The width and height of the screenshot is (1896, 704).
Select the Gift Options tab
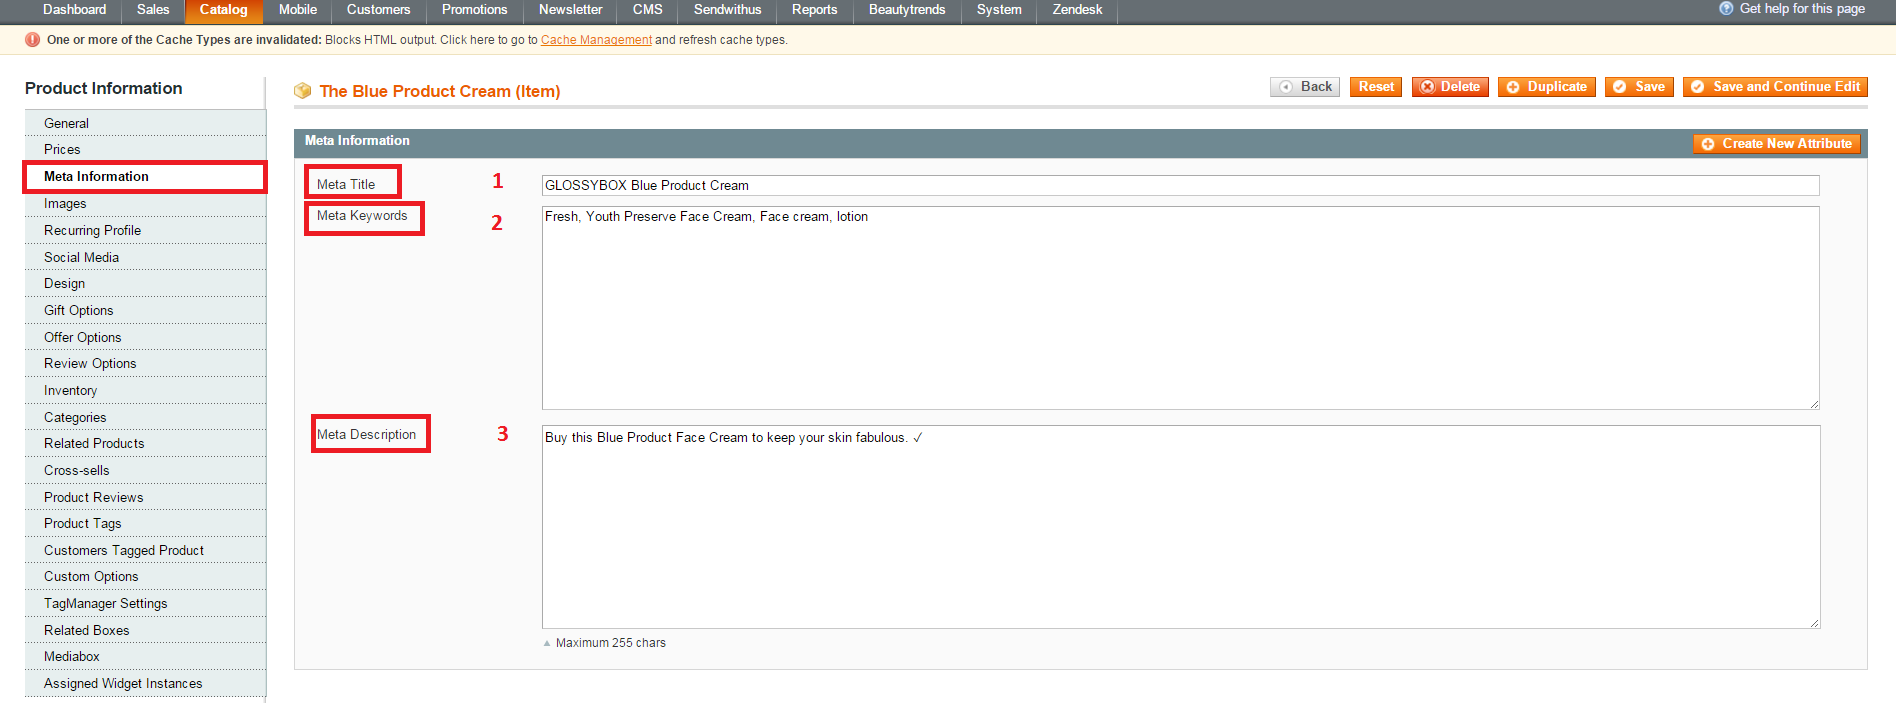tap(145, 310)
